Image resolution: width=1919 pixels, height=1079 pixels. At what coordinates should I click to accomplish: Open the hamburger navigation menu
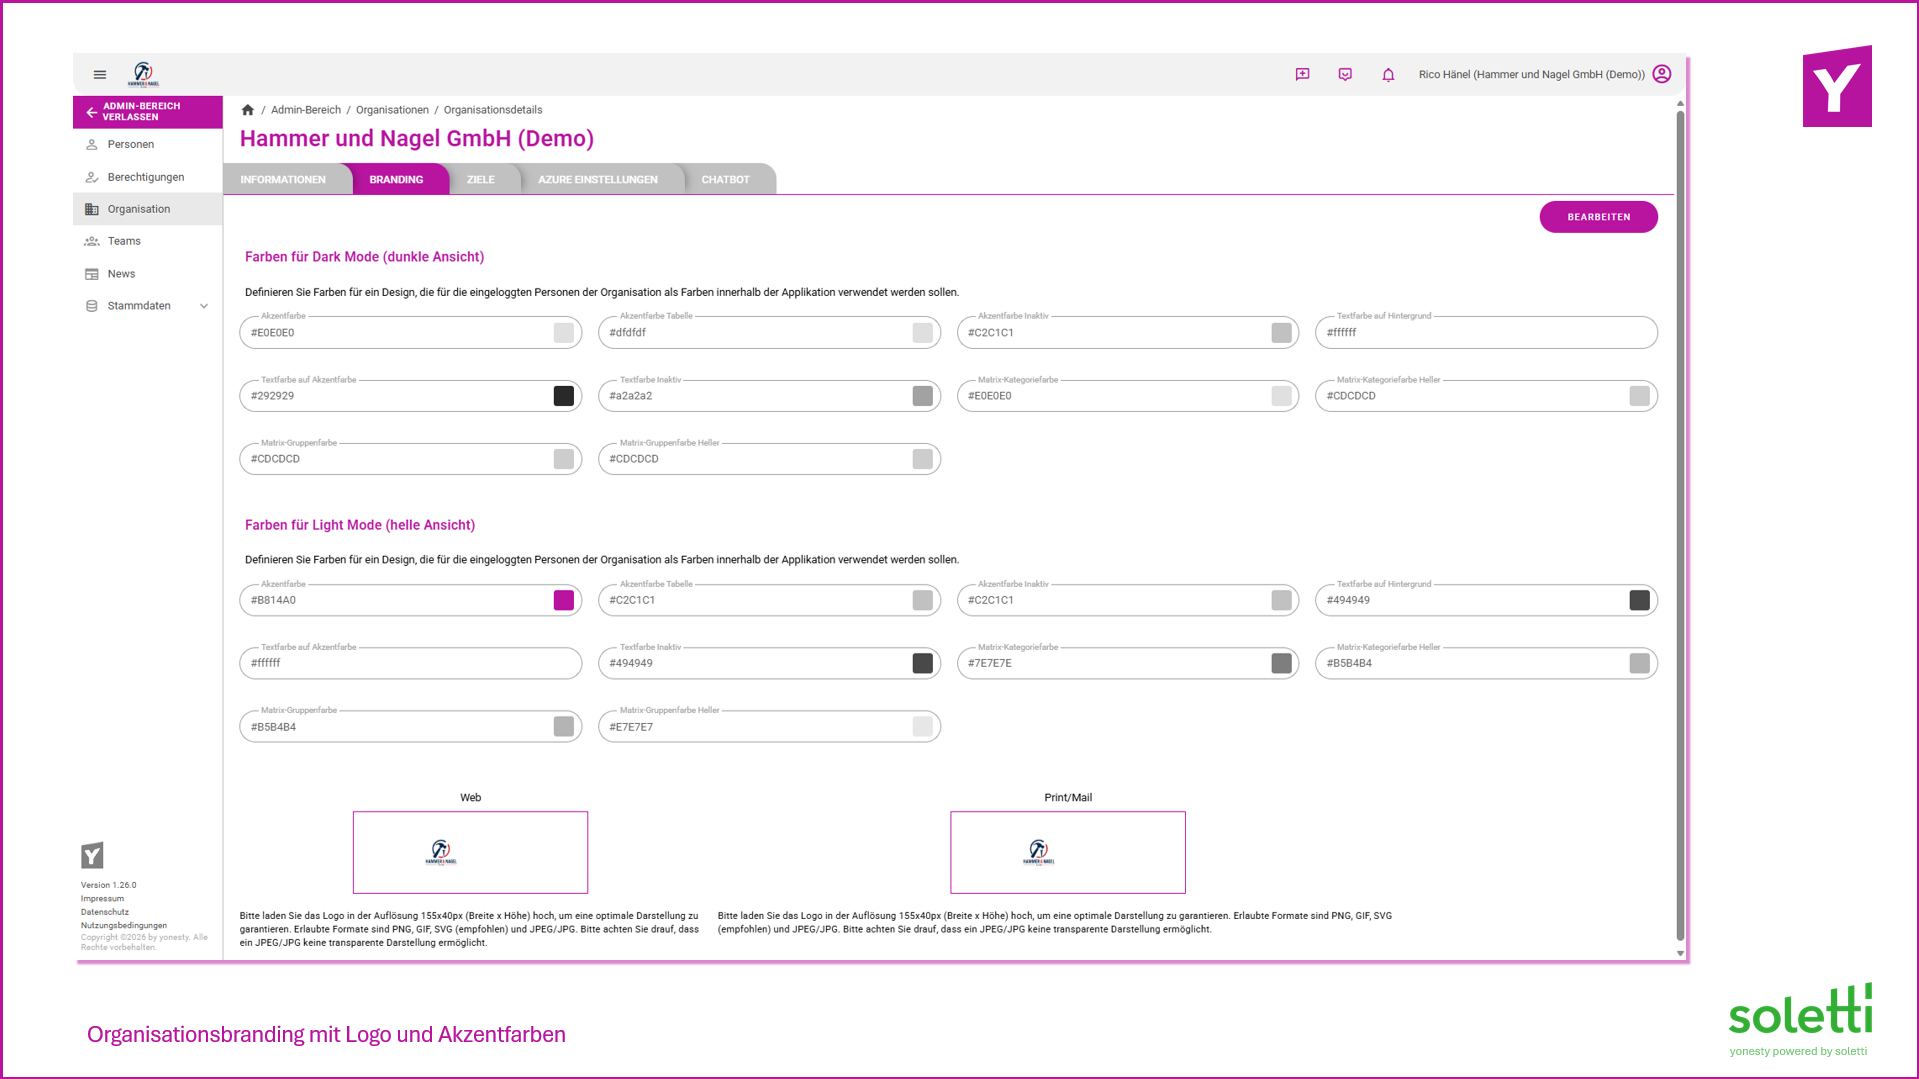pyautogui.click(x=100, y=74)
